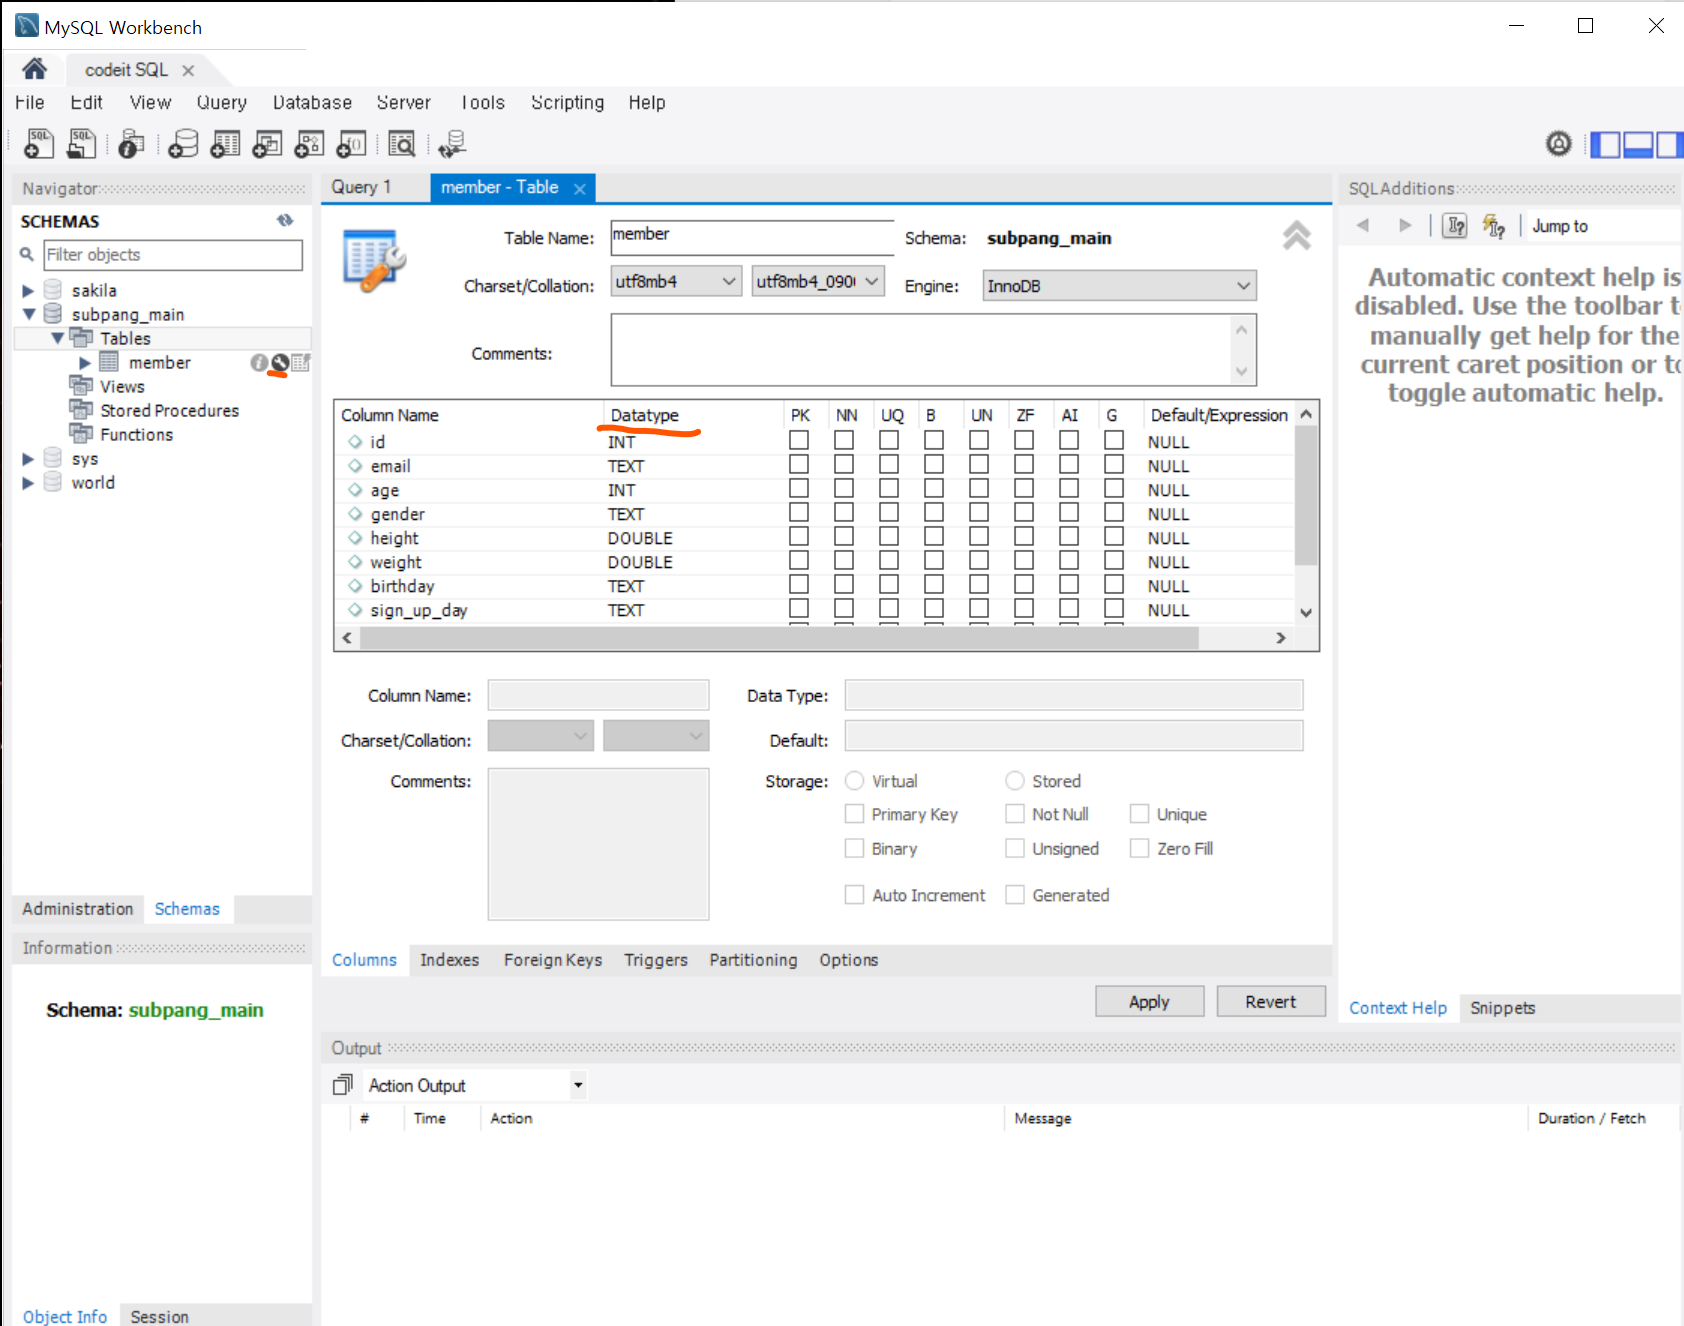Toggle the bottom output panel icon

pos(1637,145)
